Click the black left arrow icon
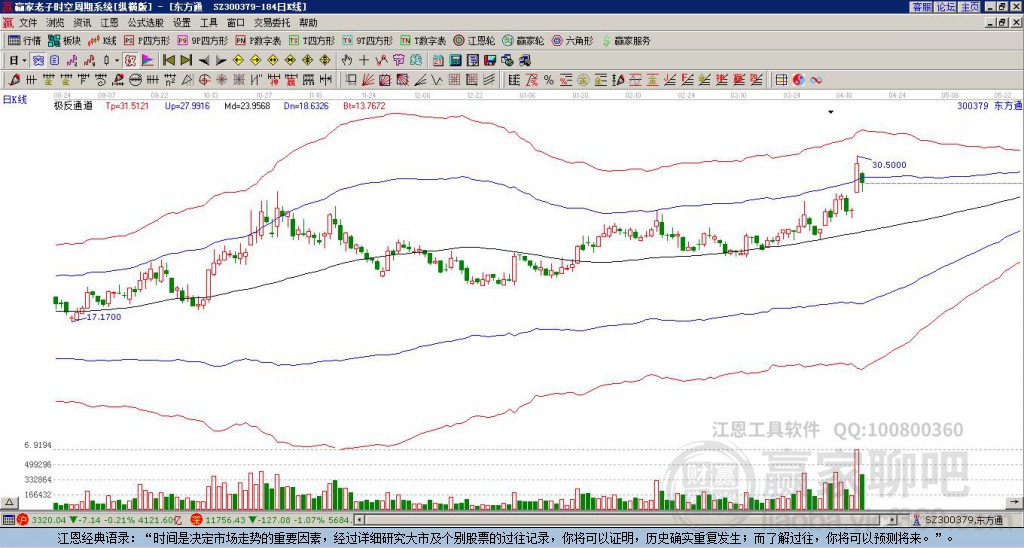 point(203,60)
